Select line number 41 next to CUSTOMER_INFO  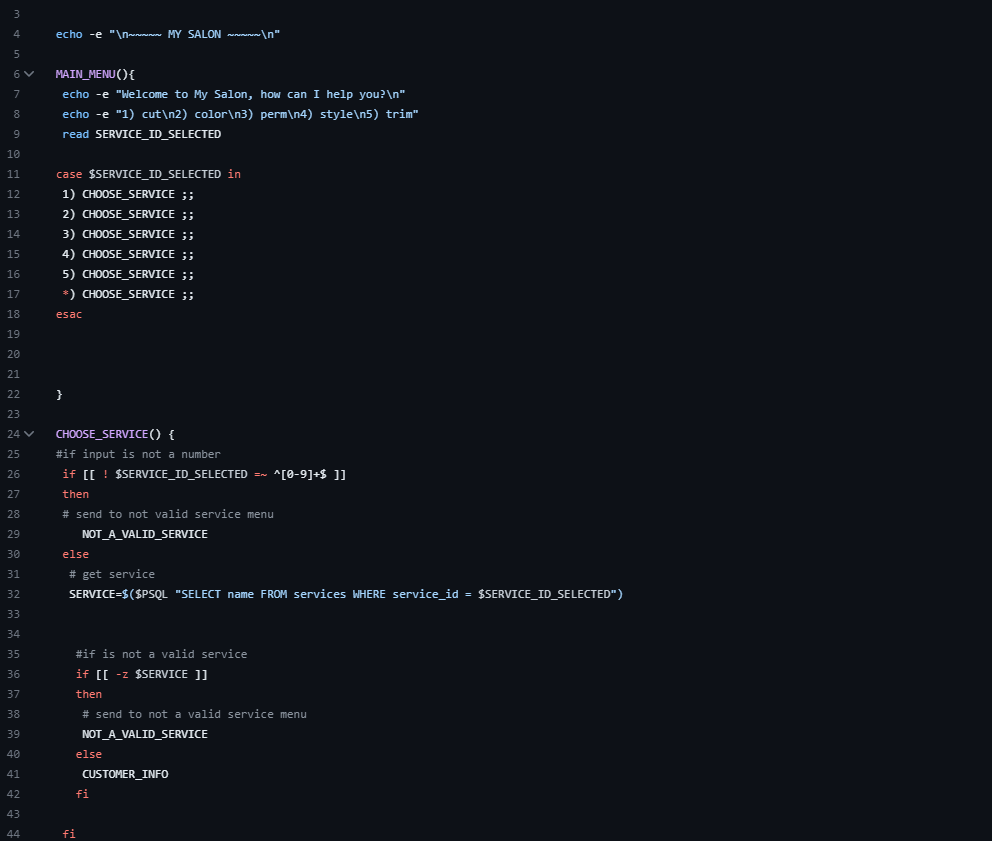point(13,774)
